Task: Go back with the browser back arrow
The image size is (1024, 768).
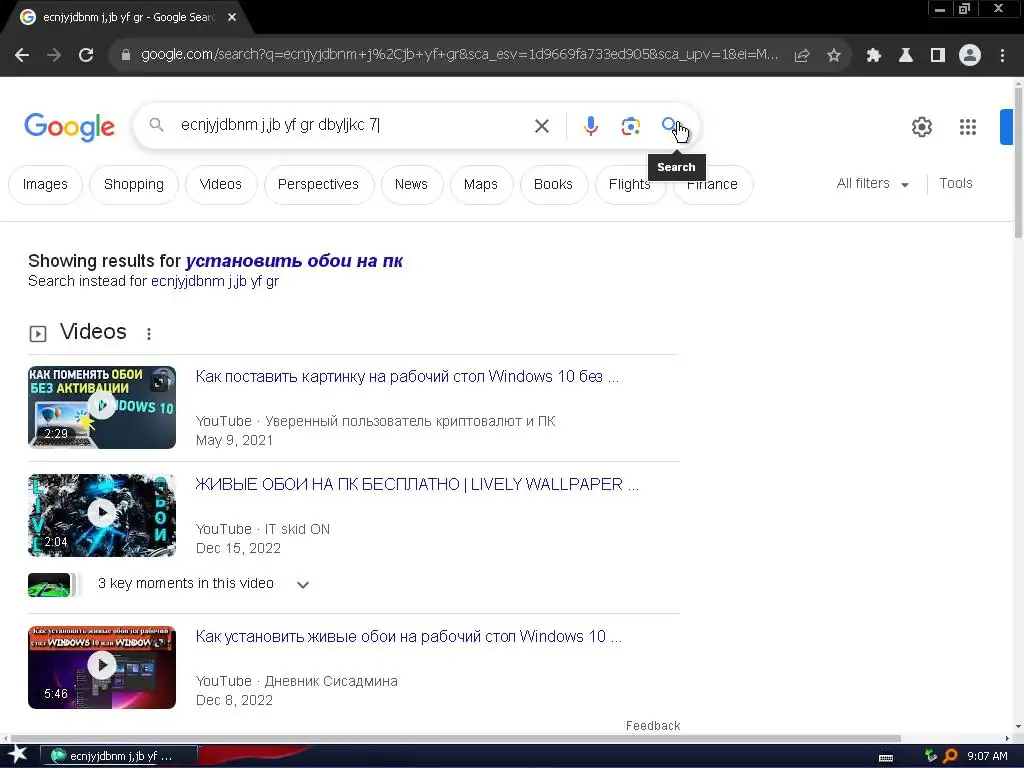Action: [22, 56]
